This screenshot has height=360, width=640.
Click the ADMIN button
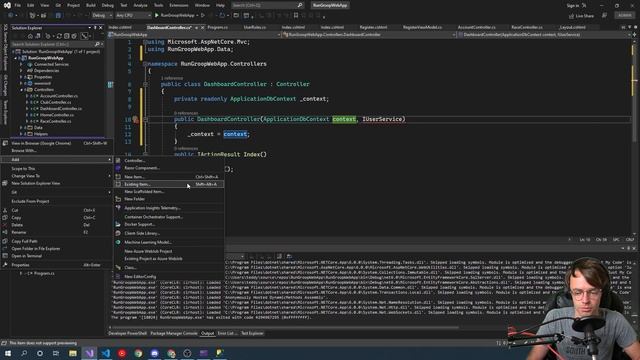tap(624, 16)
